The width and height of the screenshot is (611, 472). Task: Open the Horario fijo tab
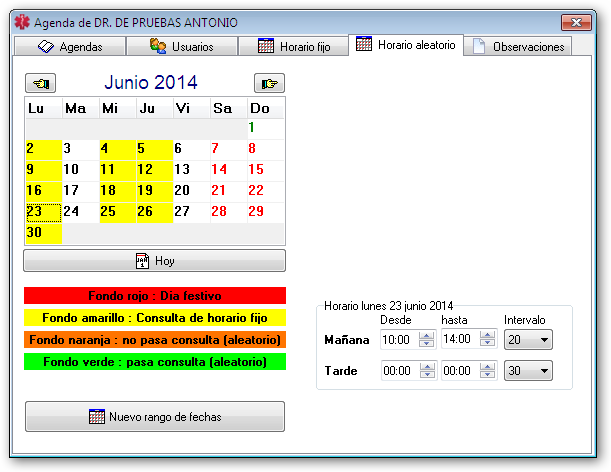(294, 46)
